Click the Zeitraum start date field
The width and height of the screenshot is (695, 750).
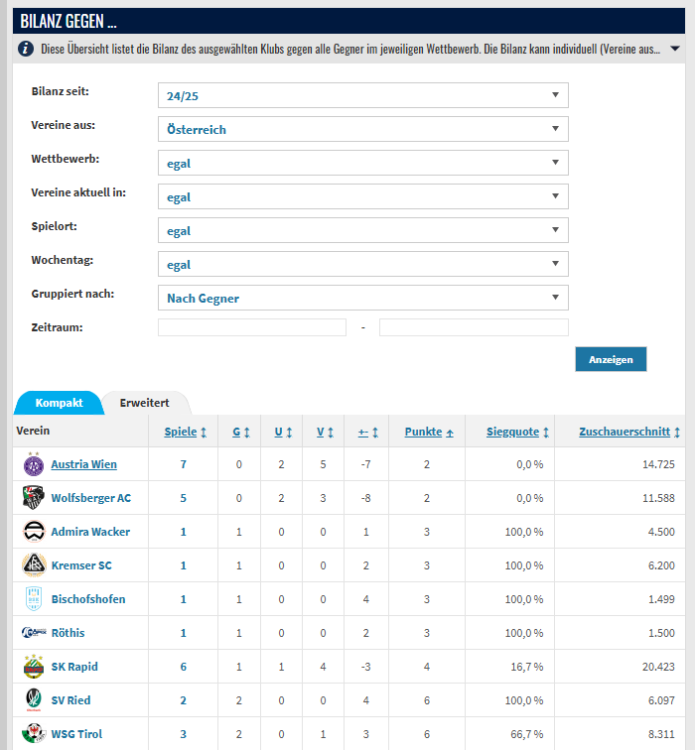(252, 328)
